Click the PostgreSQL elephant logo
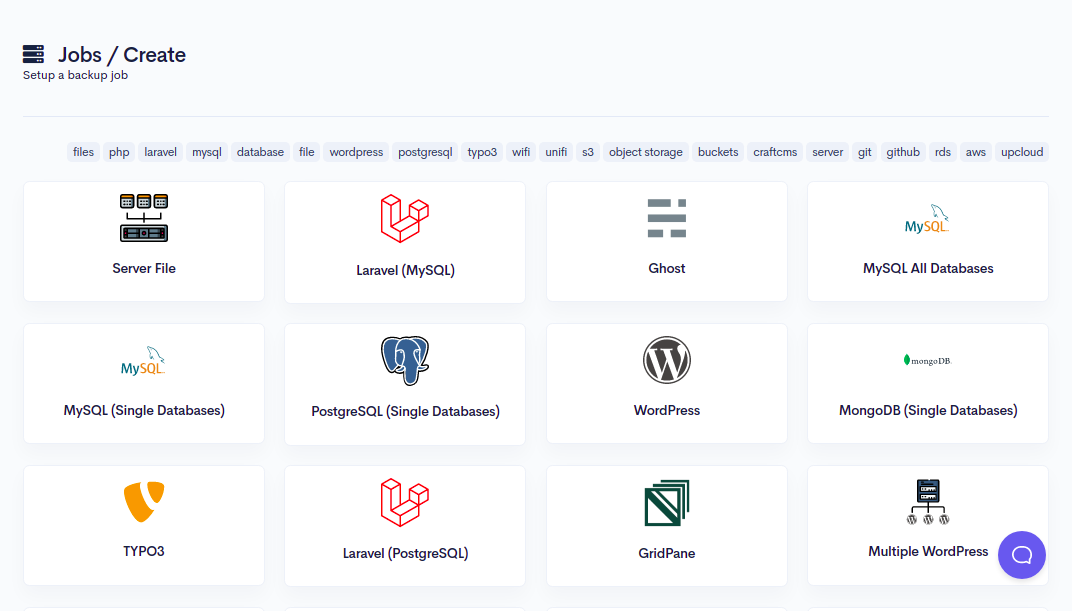 pyautogui.click(x=405, y=361)
